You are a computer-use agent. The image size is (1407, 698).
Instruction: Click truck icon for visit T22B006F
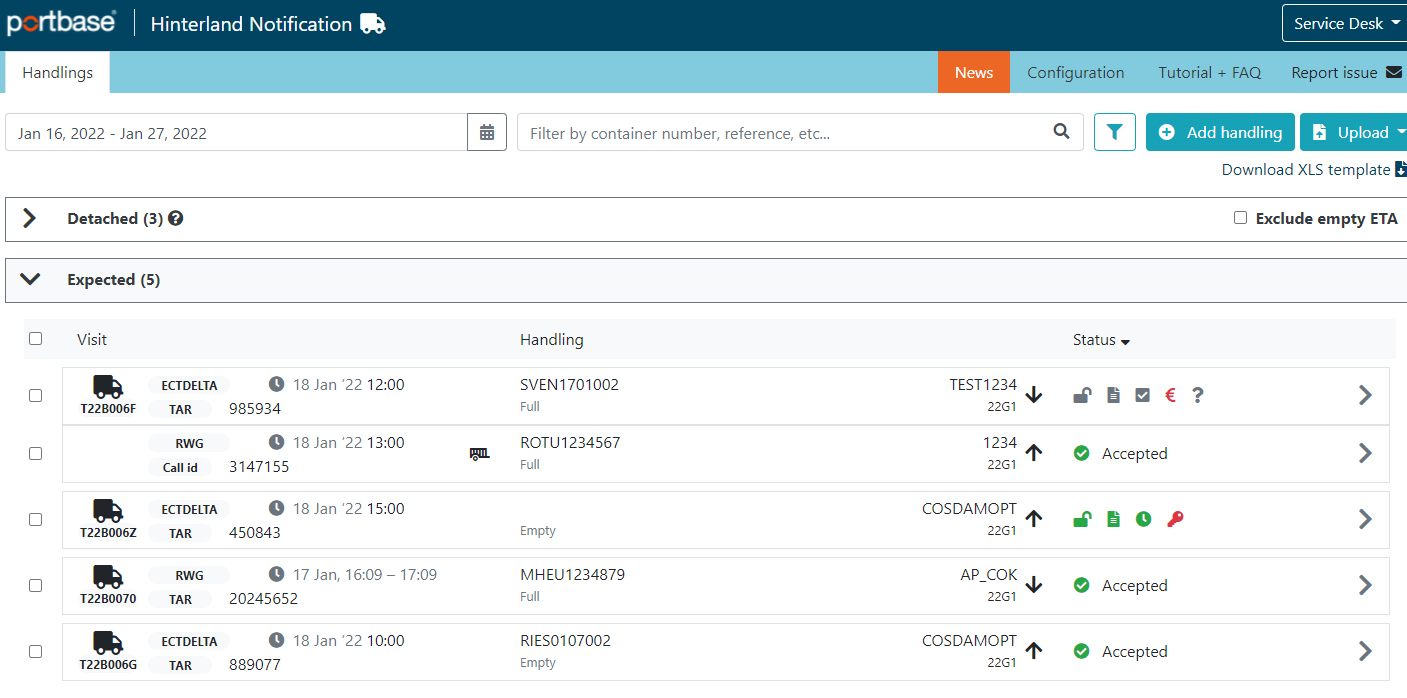pyautogui.click(x=108, y=387)
